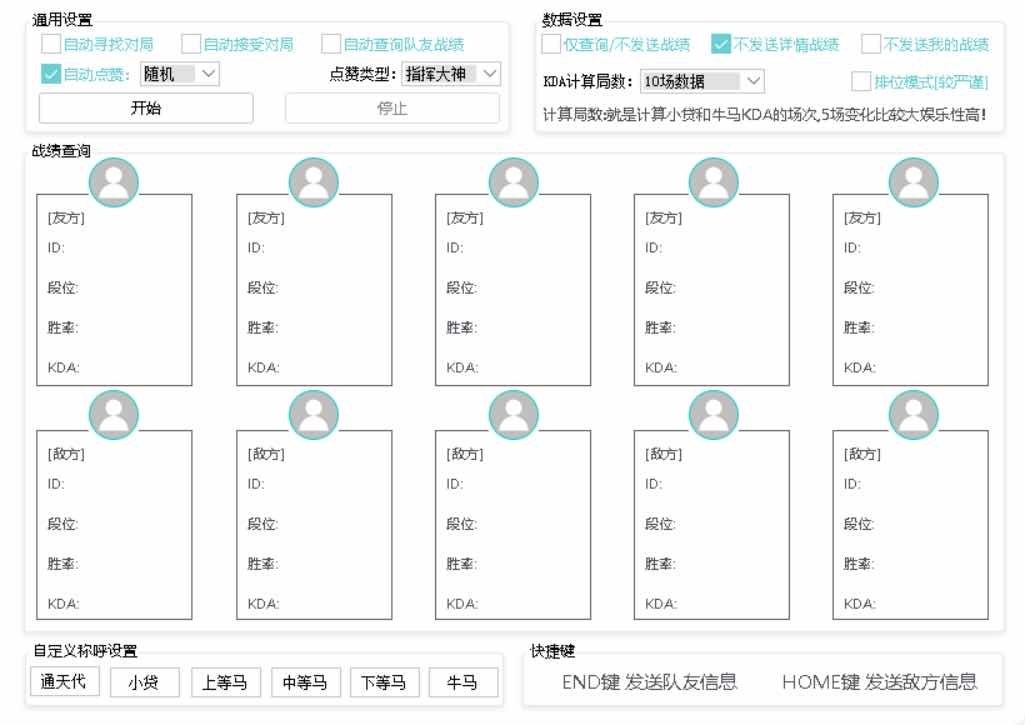Viewport: 1025px width, 725px height.
Task: Click the second 友方 player avatar
Action: coord(314,182)
